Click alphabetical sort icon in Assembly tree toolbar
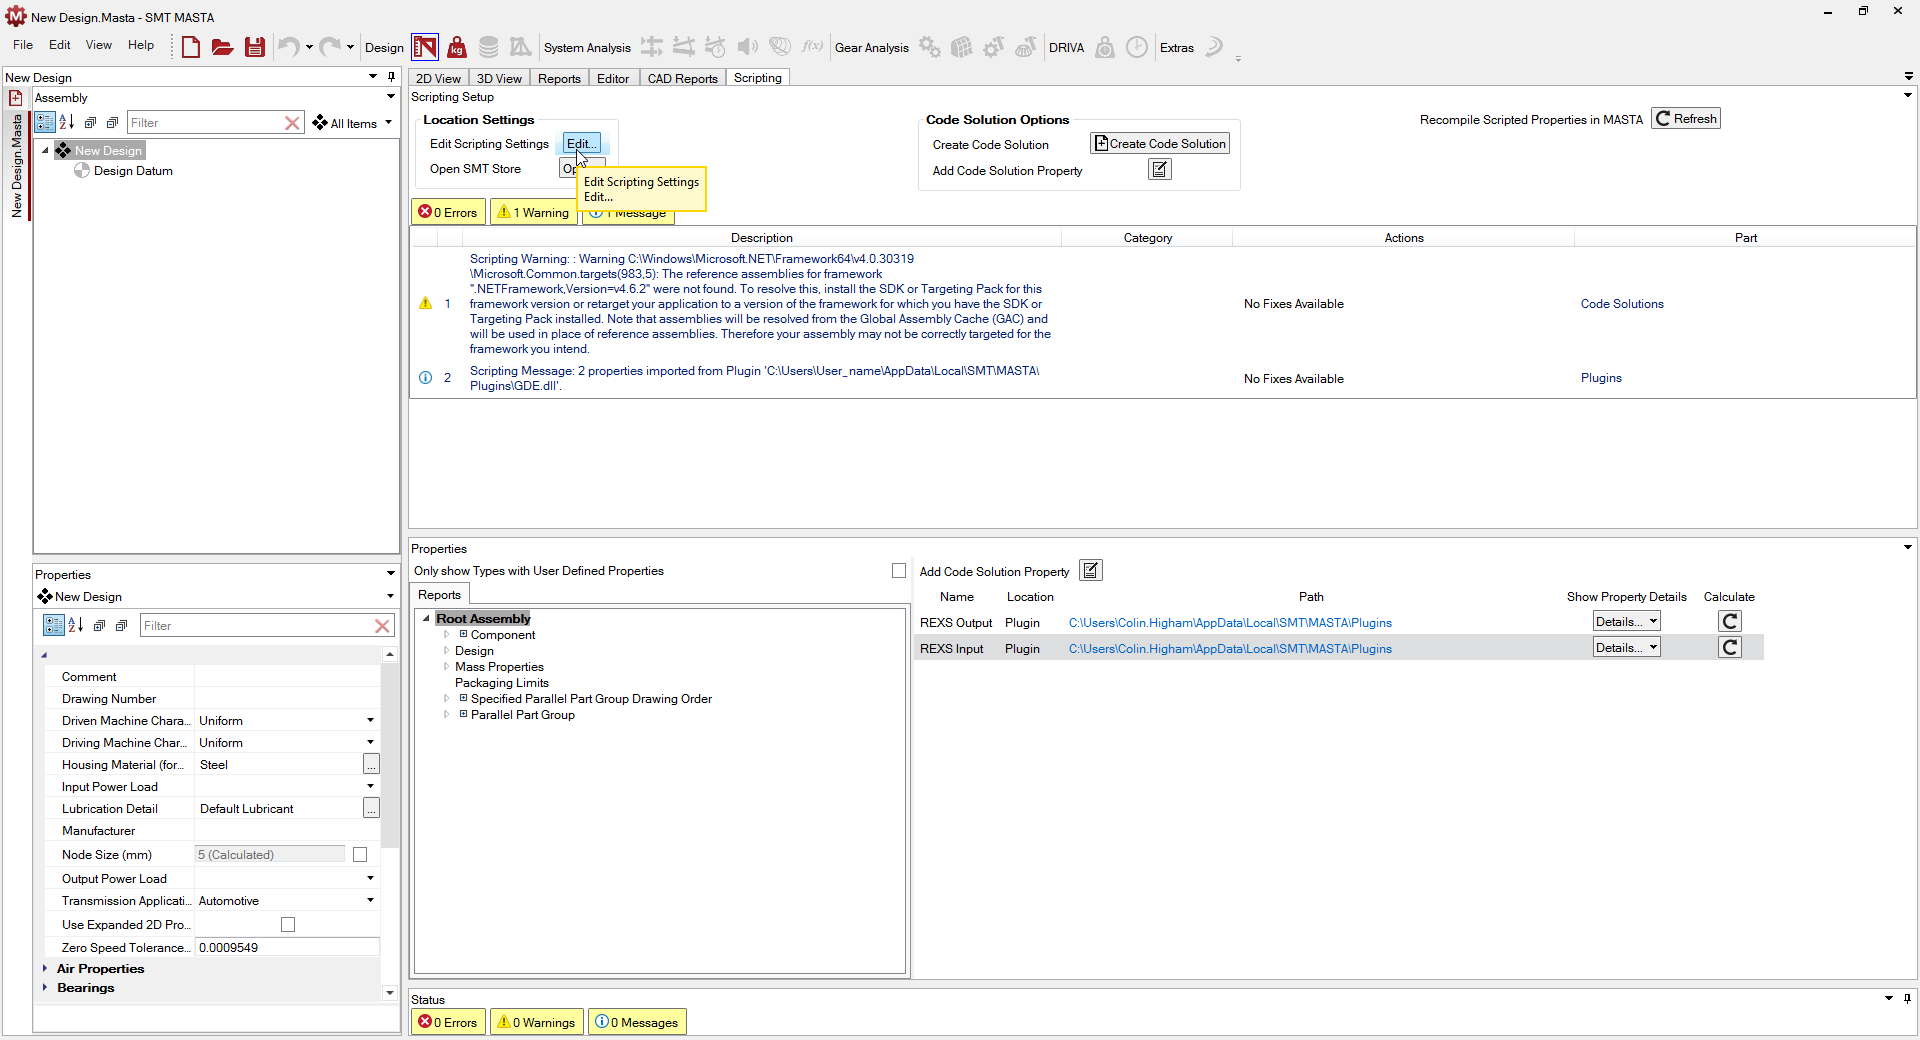This screenshot has height=1040, width=1920. 67,122
